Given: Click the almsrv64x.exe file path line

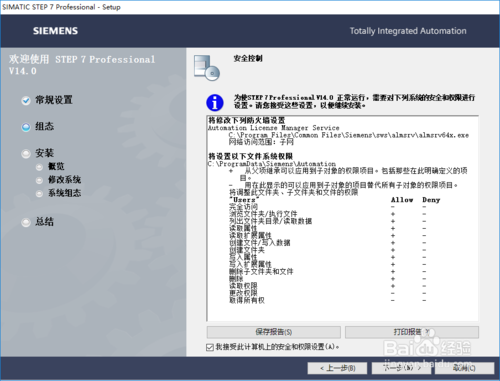Looking at the screenshot, I should (x=349, y=135).
